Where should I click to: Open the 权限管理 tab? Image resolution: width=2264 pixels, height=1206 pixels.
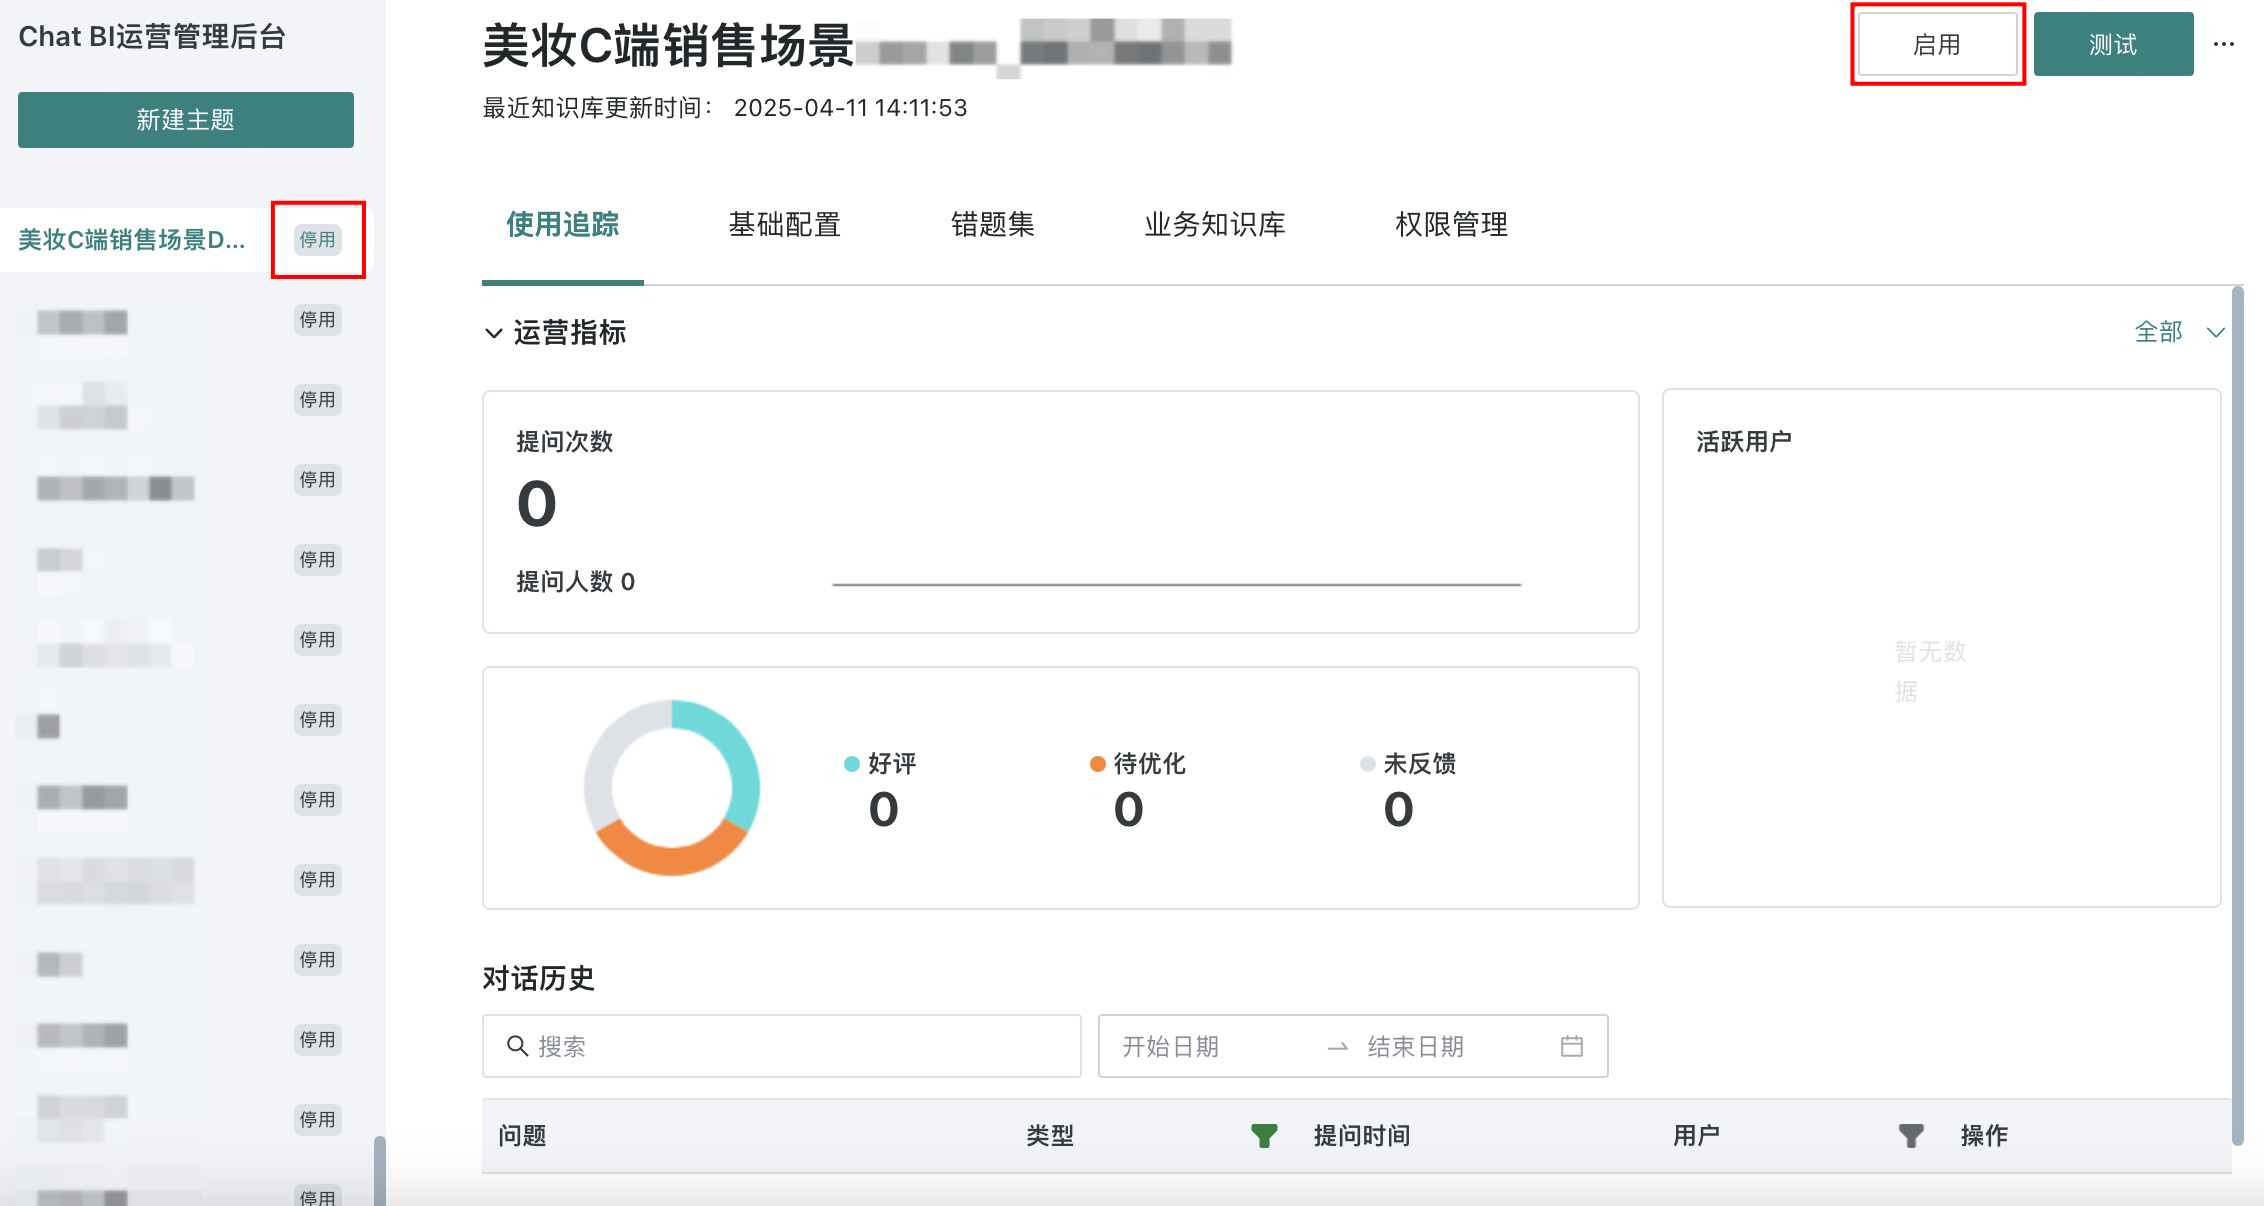pyautogui.click(x=1451, y=224)
